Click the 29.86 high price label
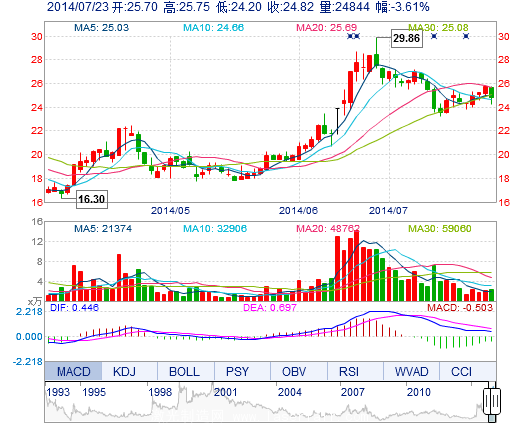 (406, 38)
